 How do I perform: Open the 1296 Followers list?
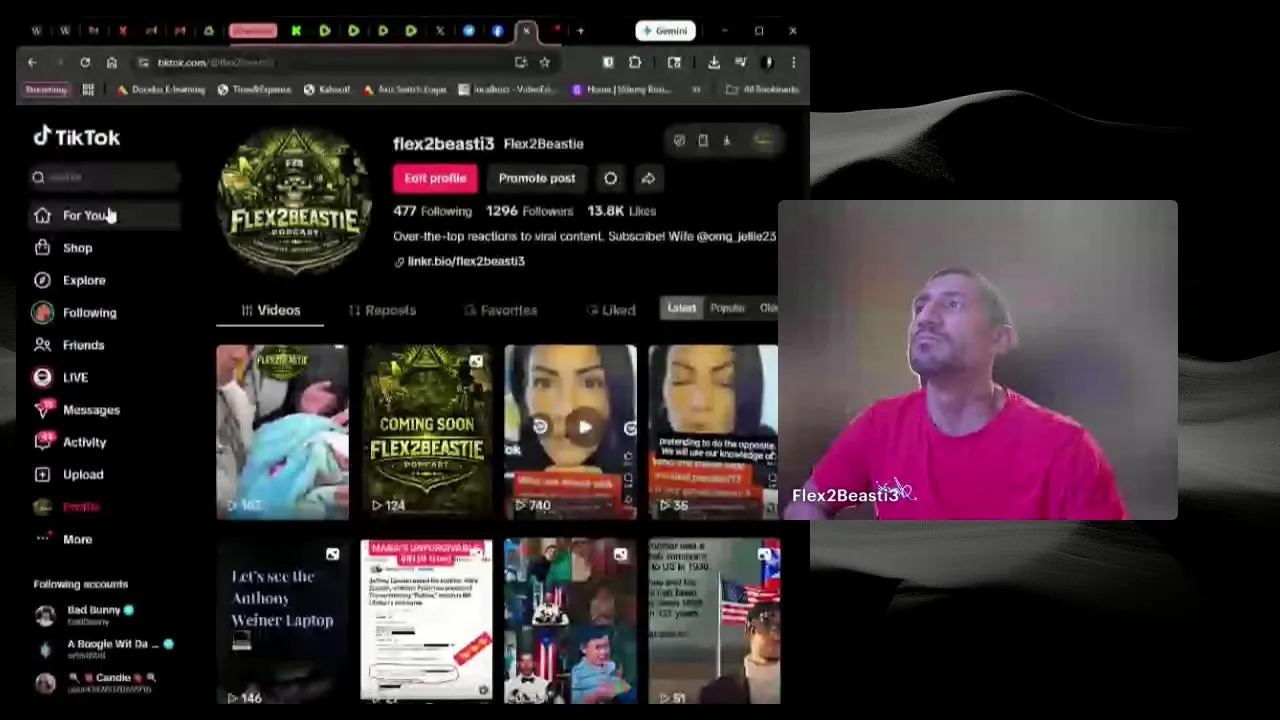(529, 211)
